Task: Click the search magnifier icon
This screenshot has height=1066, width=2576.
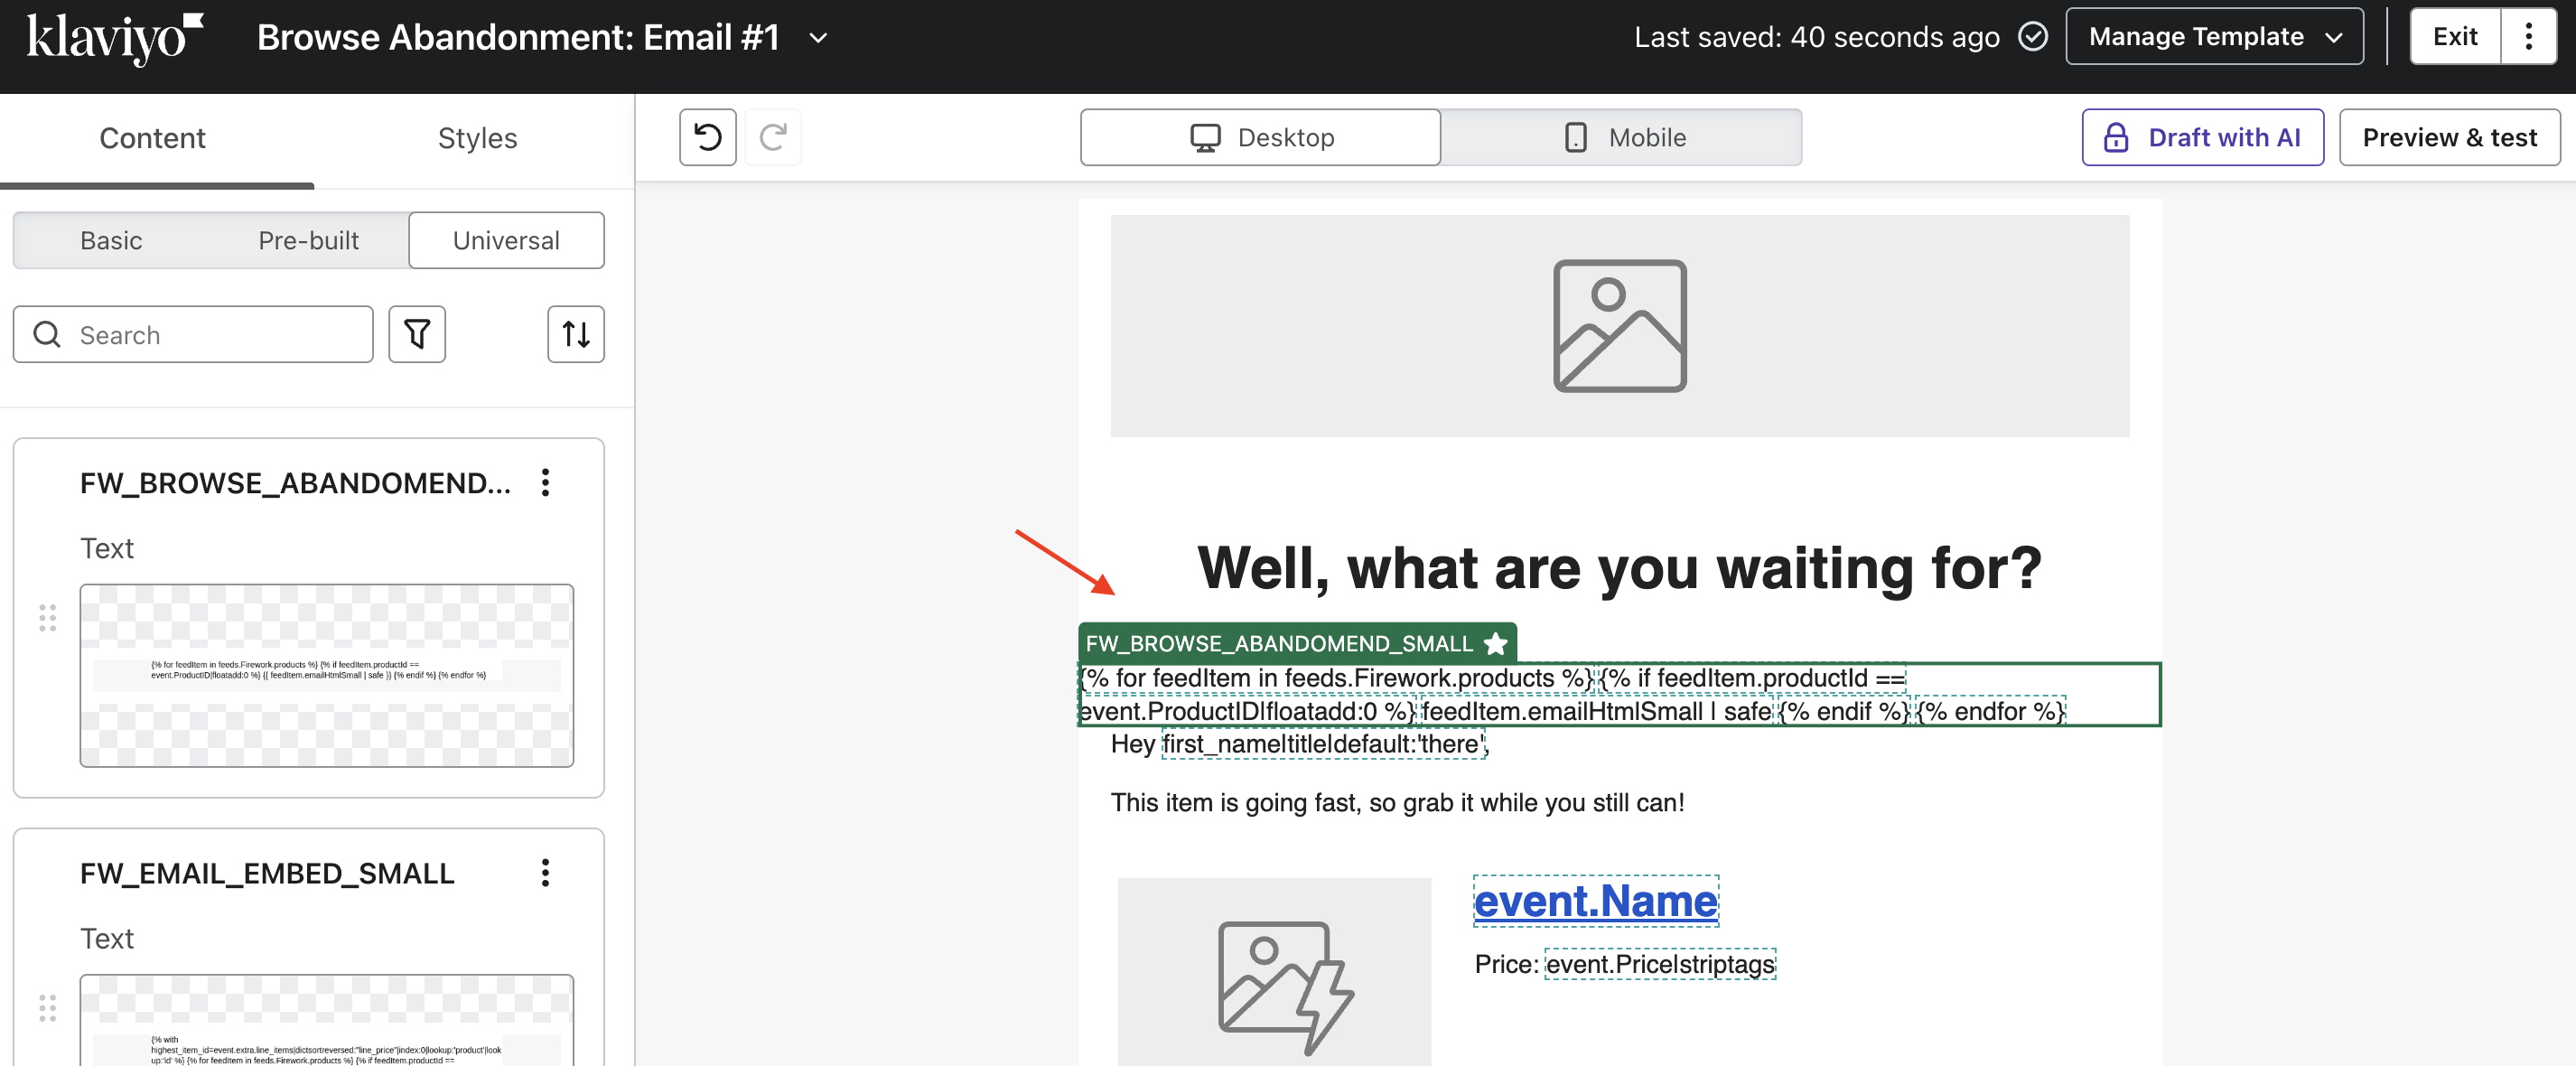Action: pyautogui.click(x=47, y=334)
